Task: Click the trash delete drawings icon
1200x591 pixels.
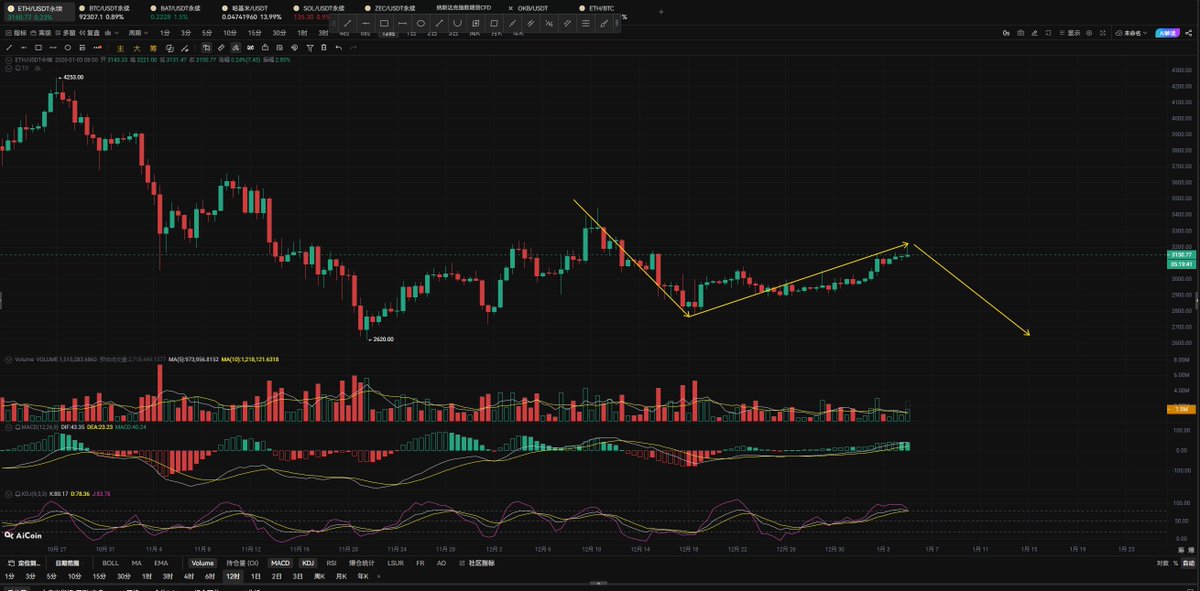Action: 324,48
